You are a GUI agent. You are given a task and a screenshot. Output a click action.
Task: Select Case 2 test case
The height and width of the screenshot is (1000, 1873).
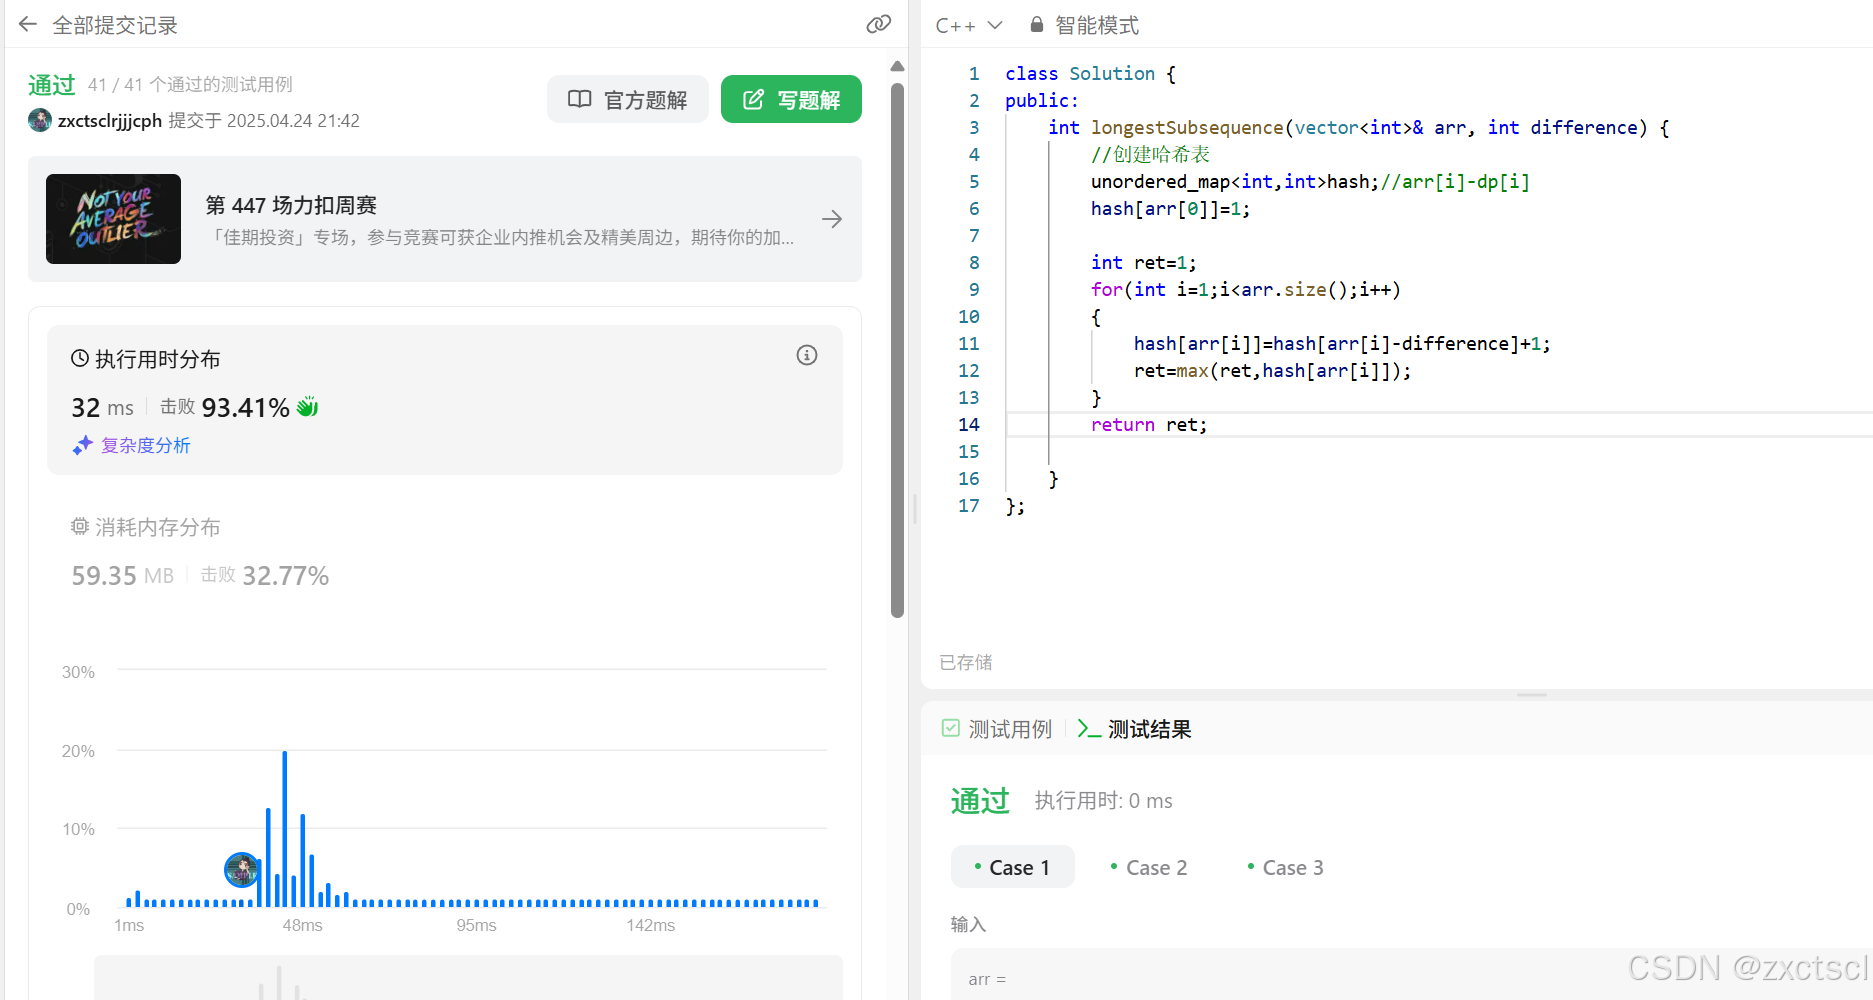pos(1149,867)
